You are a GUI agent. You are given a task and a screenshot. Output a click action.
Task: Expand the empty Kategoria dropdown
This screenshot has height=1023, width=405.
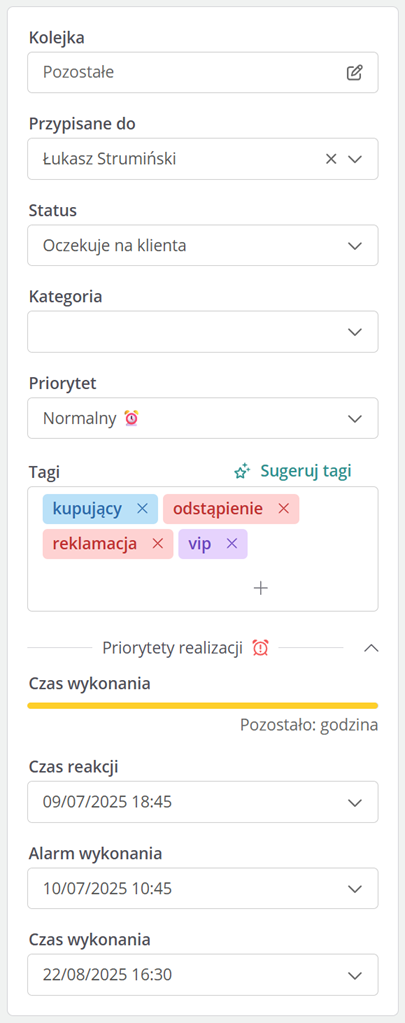pos(202,331)
